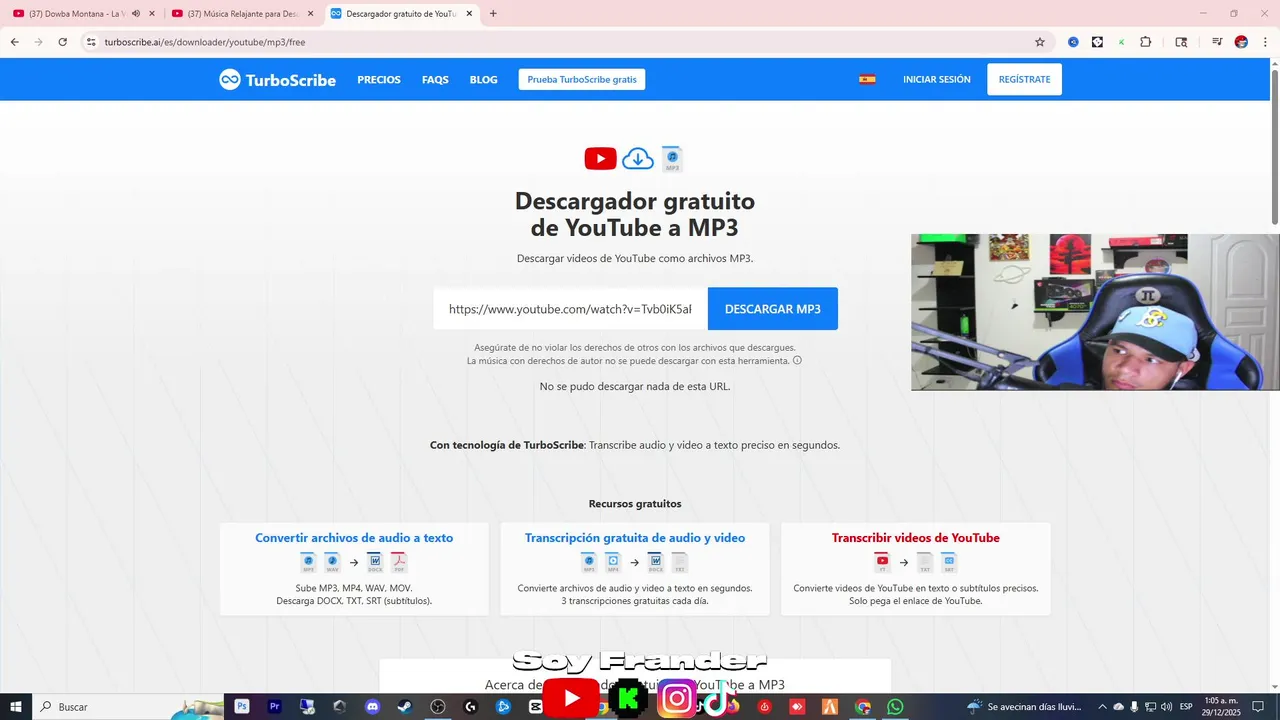Click the black-and-white extension icon in toolbar
This screenshot has width=1280, height=720.
[1097, 42]
